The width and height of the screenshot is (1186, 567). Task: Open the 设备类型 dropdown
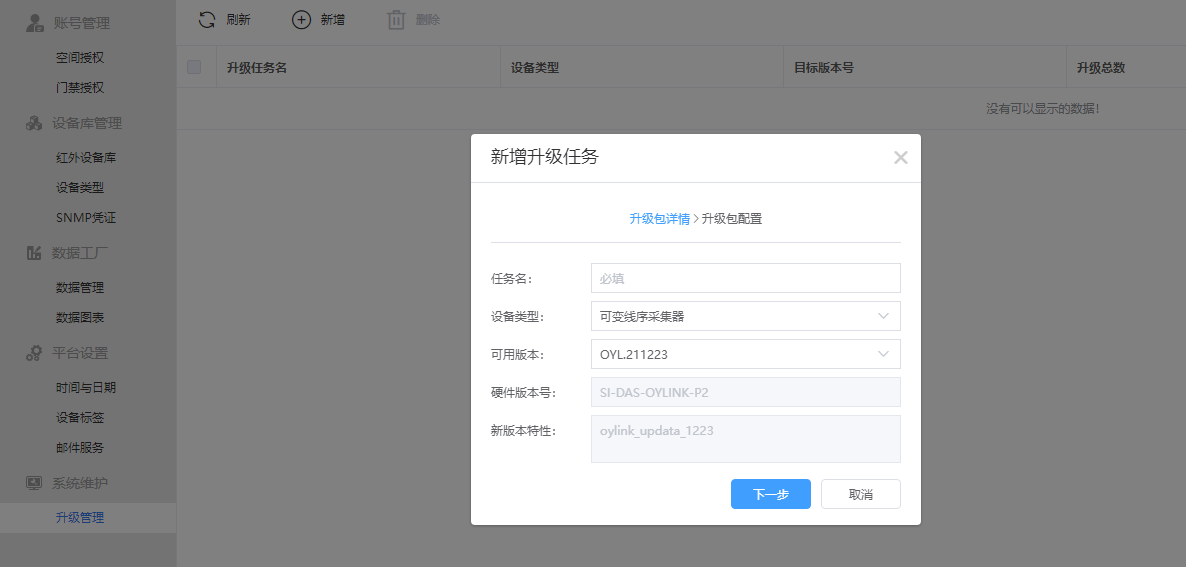745,316
